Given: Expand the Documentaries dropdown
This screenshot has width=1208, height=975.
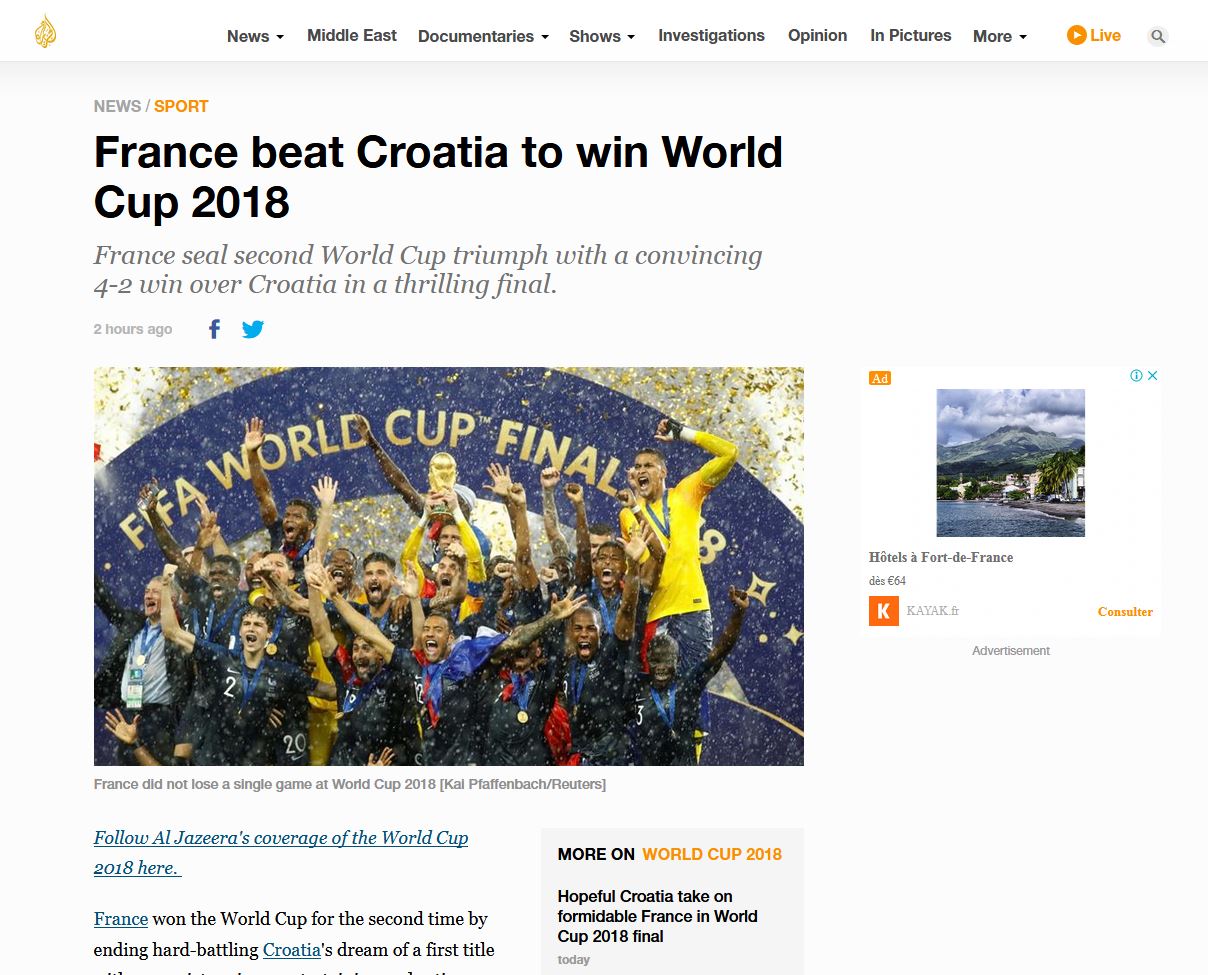Looking at the screenshot, I should click(x=483, y=36).
